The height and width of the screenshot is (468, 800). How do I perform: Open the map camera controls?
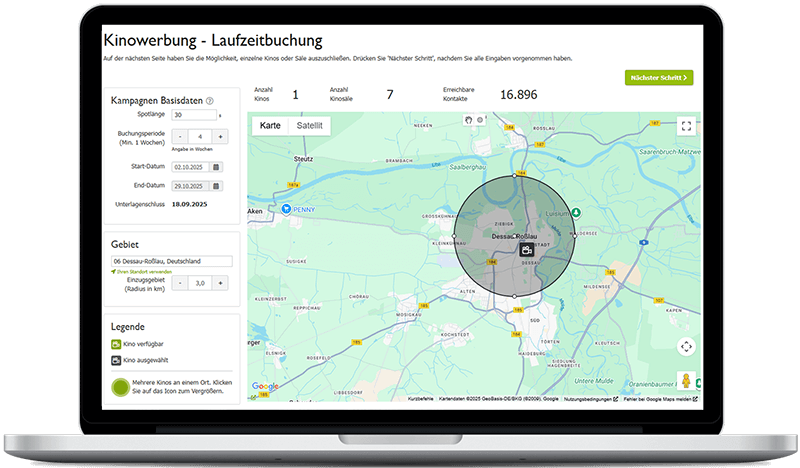coord(686,346)
